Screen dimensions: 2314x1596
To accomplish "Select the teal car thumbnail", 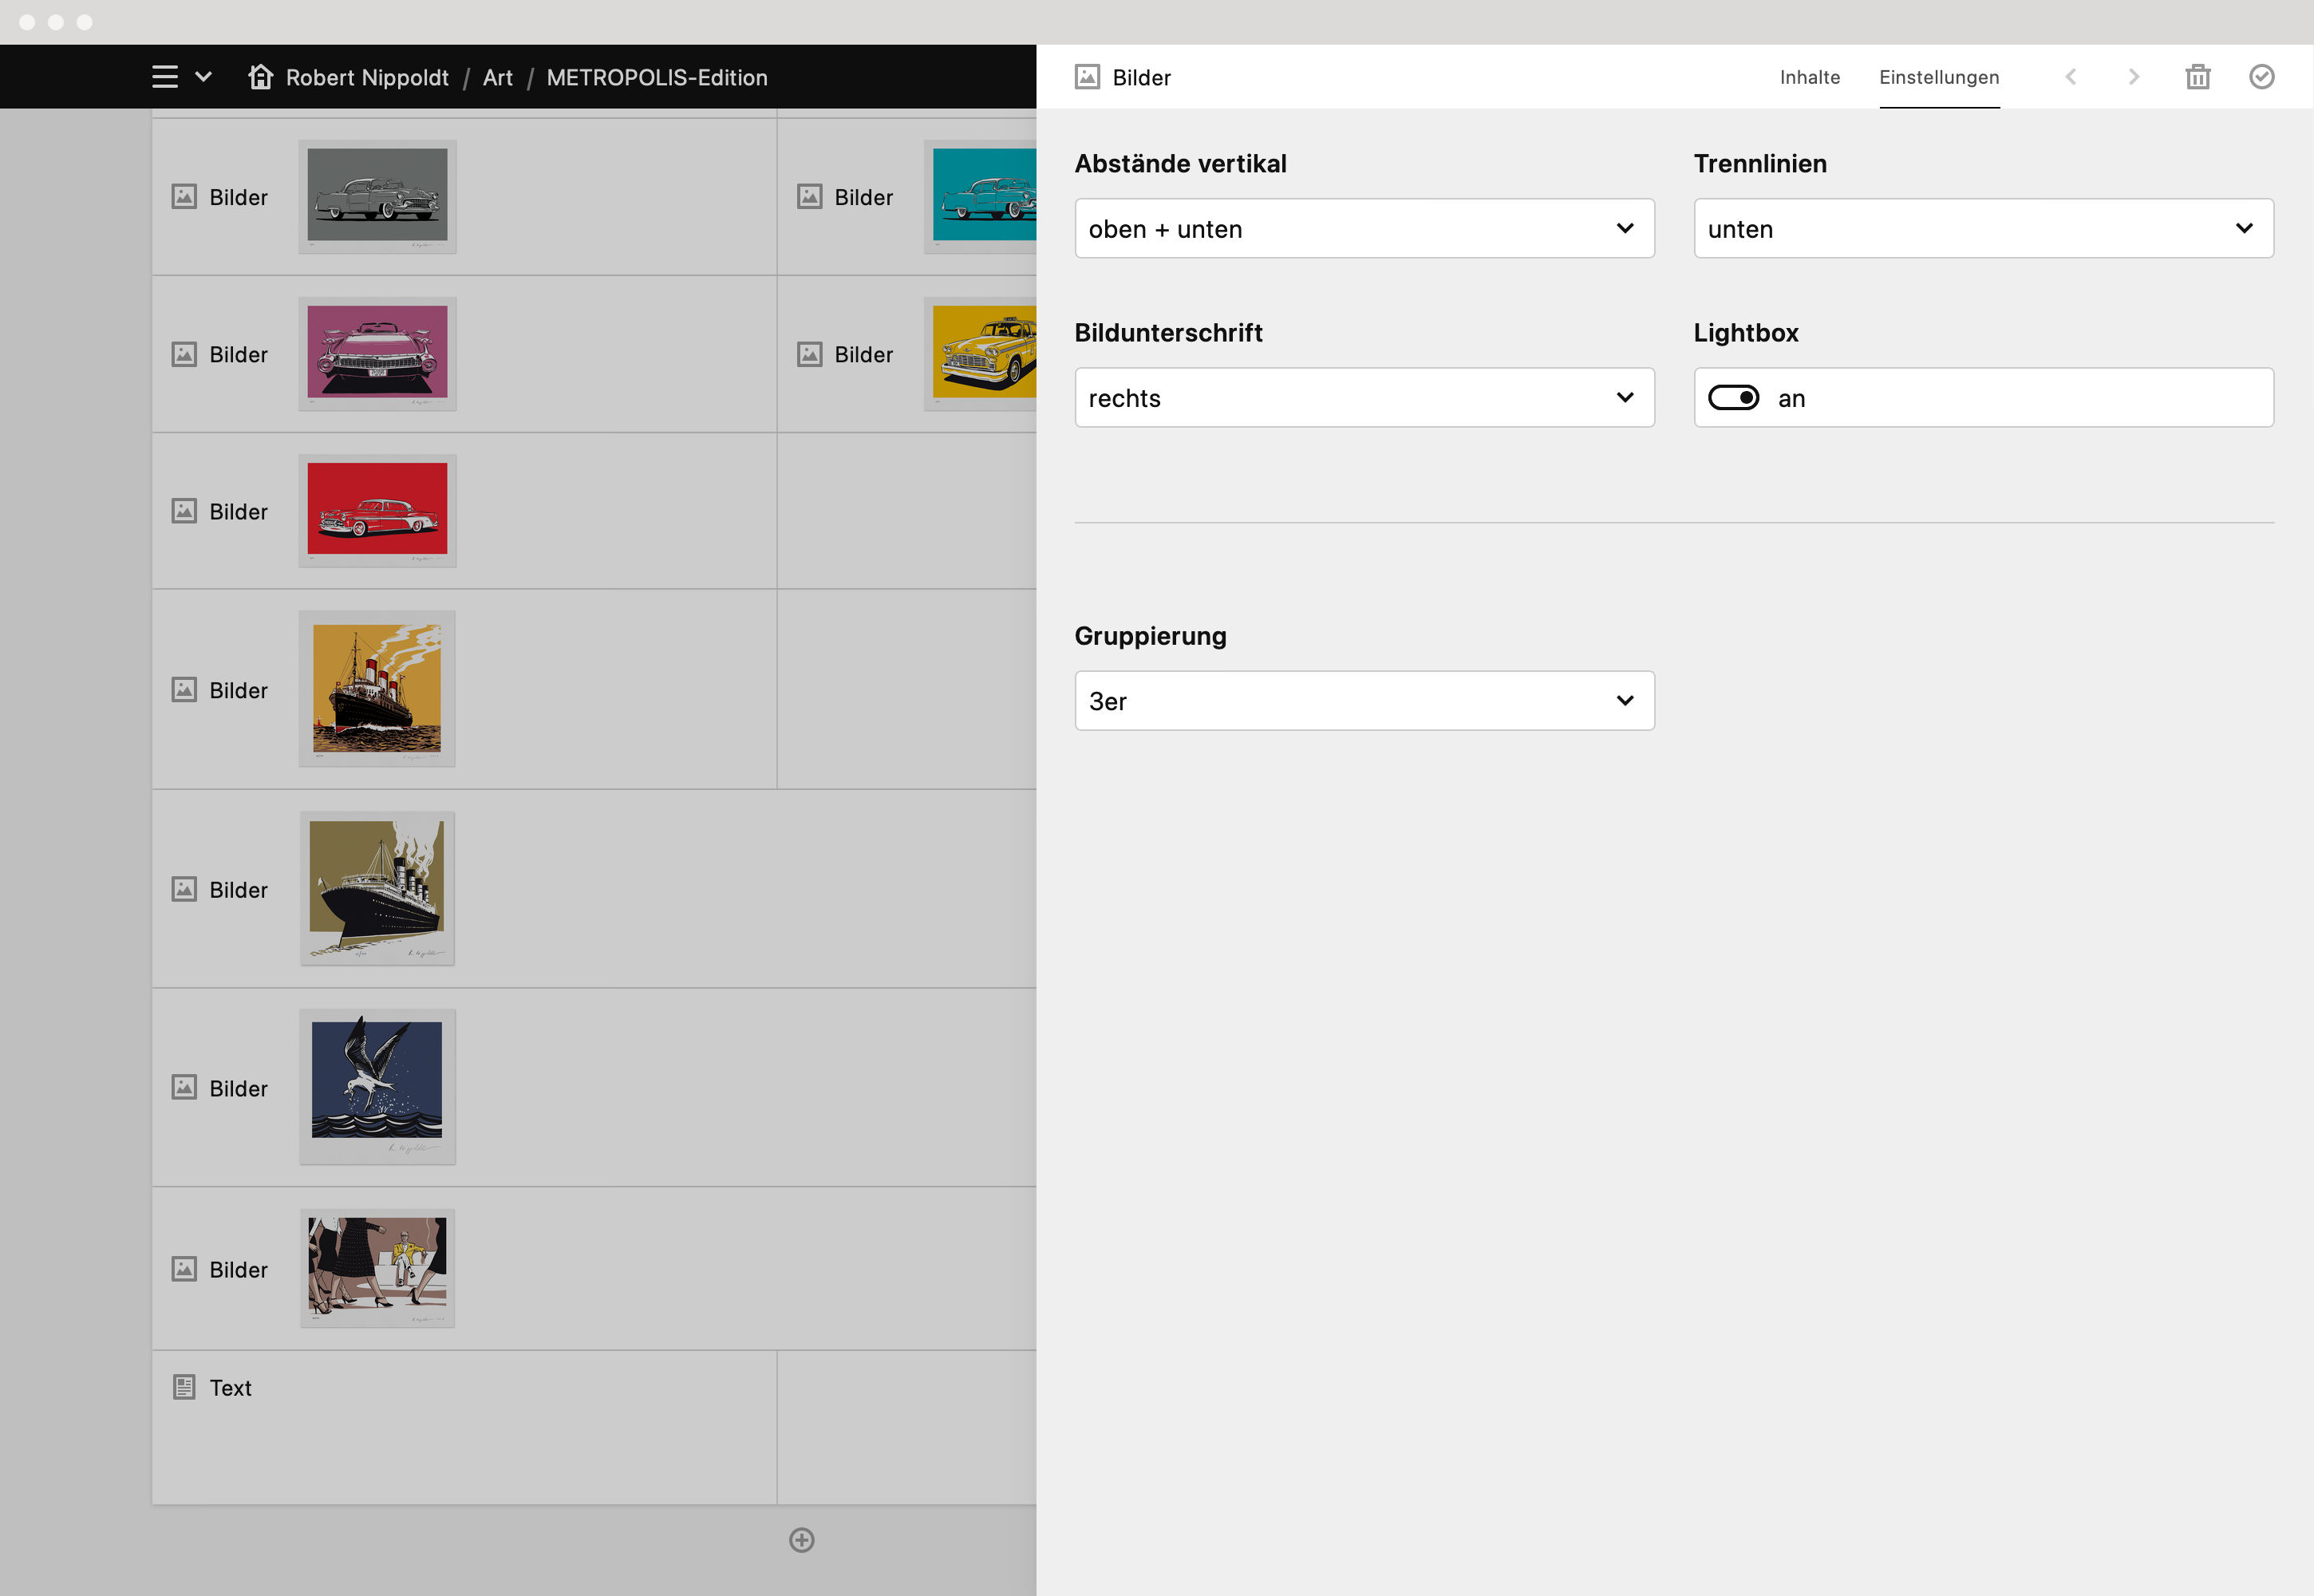I will [x=980, y=196].
